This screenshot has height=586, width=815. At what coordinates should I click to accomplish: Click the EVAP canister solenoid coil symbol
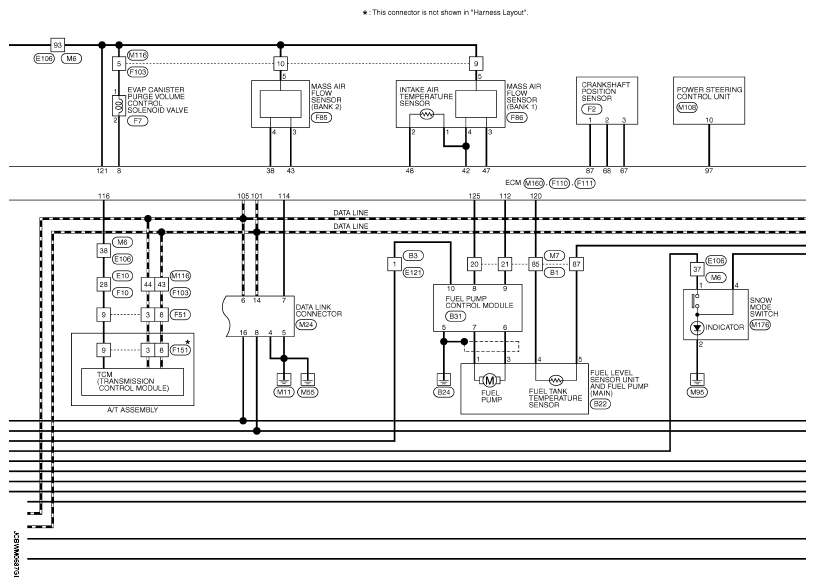tap(119, 105)
